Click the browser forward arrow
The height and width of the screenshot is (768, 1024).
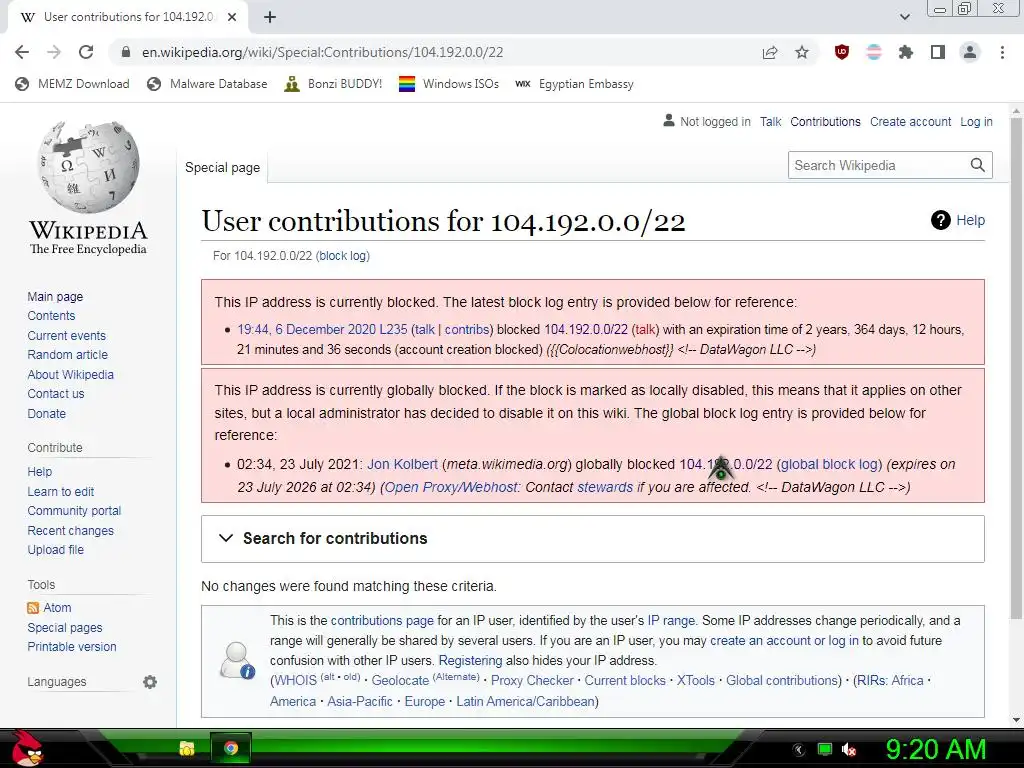point(54,52)
